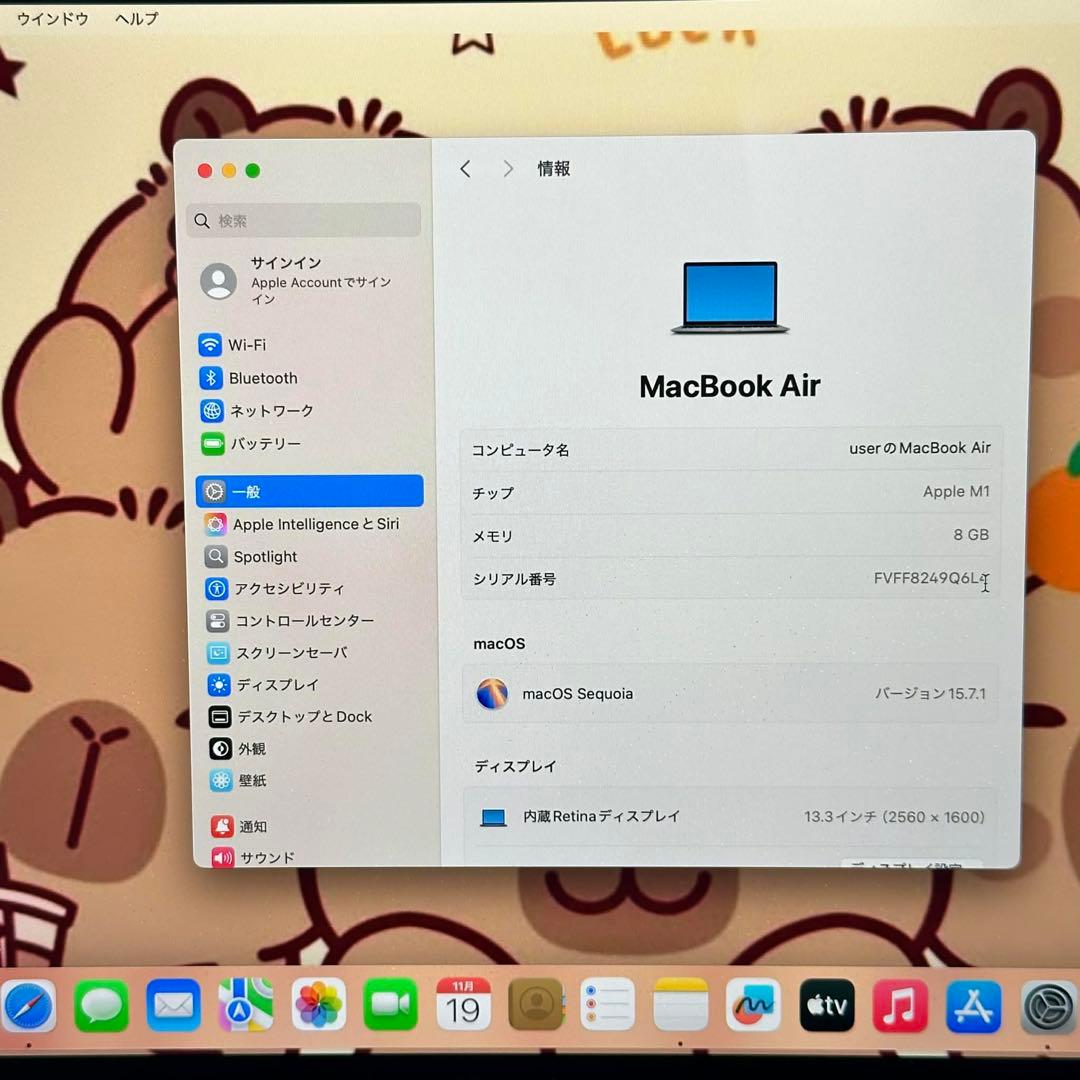Open 通知 (Notifications) settings
The height and width of the screenshot is (1080, 1080).
pyautogui.click(x=250, y=826)
